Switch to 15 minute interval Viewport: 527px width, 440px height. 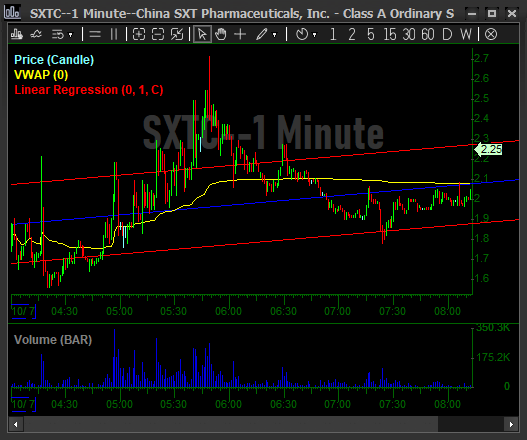point(390,34)
